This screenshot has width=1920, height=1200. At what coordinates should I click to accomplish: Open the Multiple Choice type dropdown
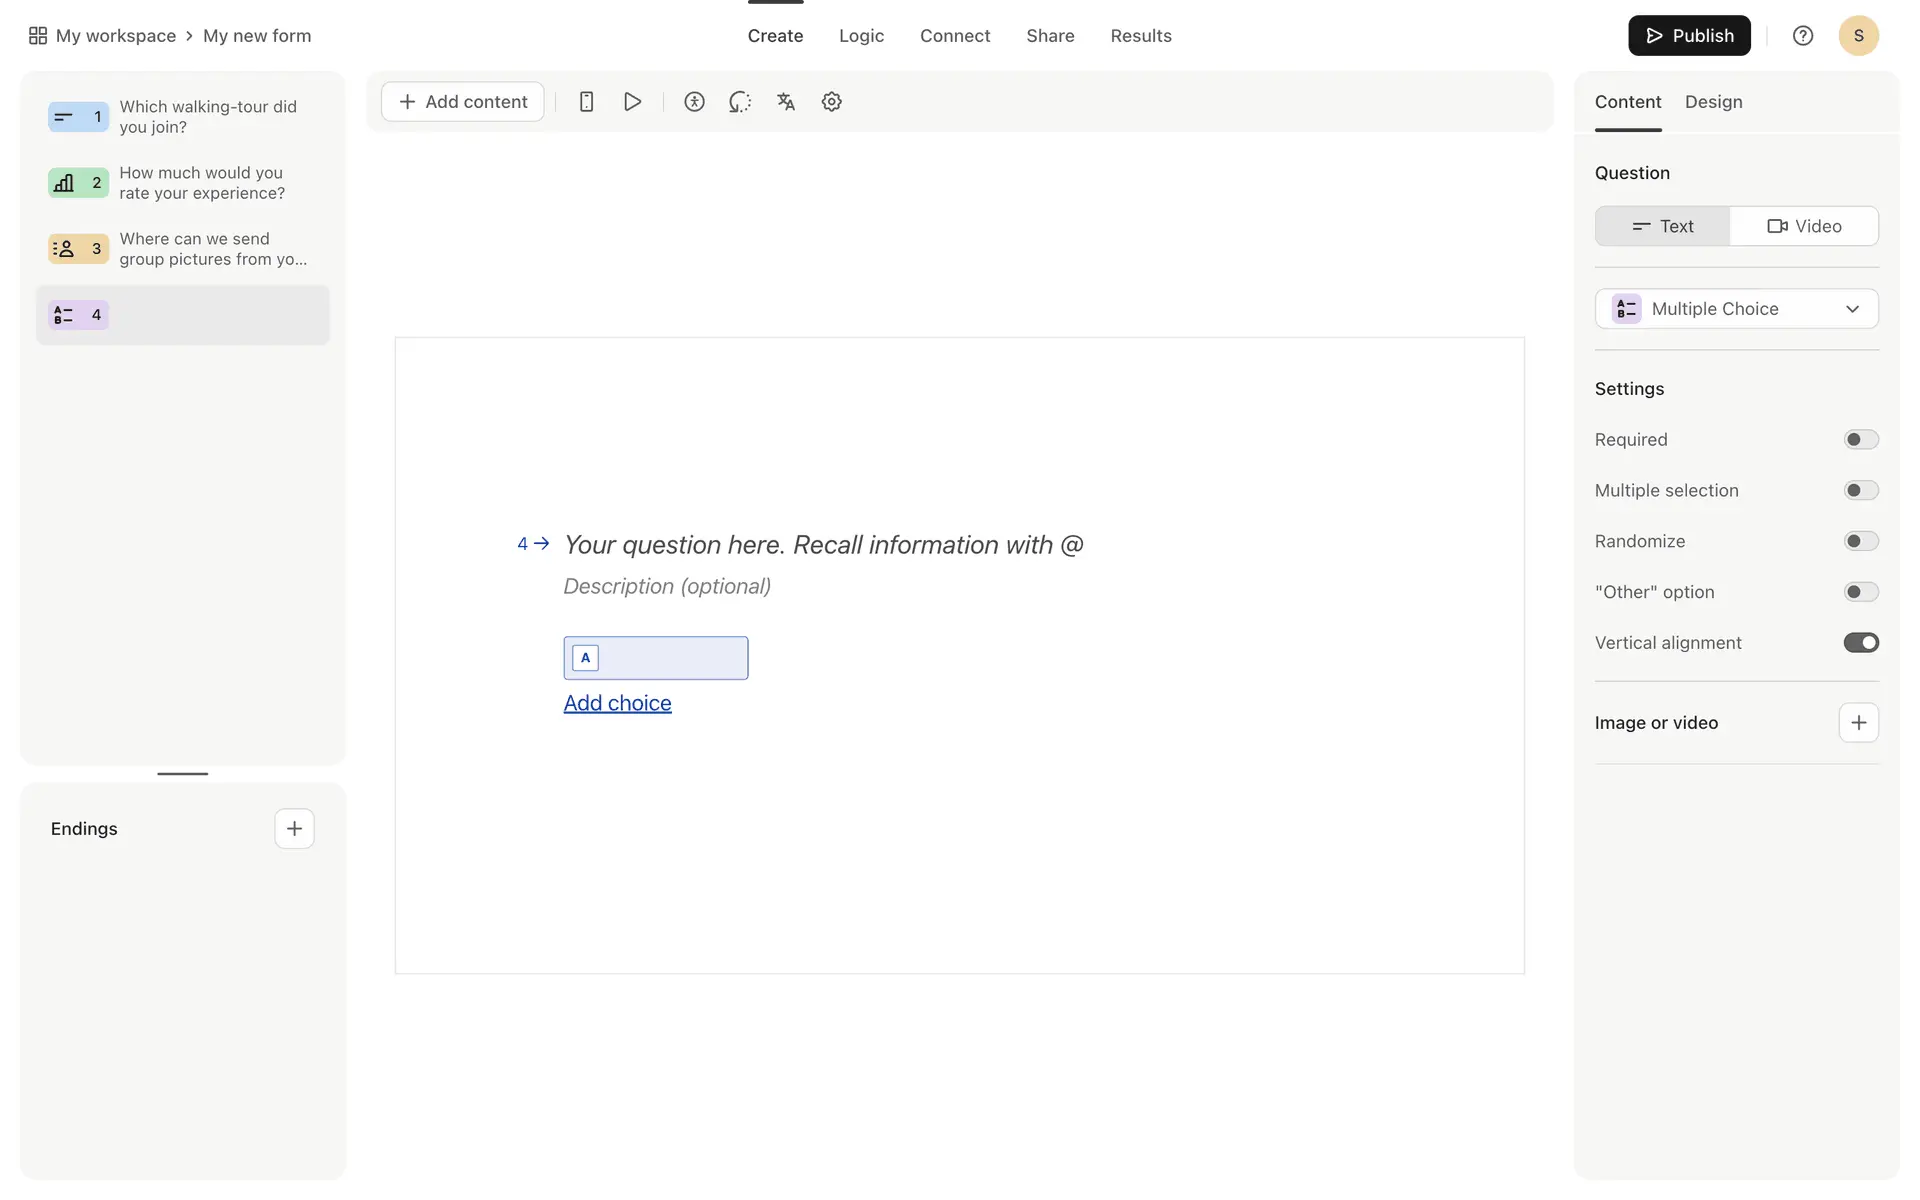pyautogui.click(x=1736, y=309)
